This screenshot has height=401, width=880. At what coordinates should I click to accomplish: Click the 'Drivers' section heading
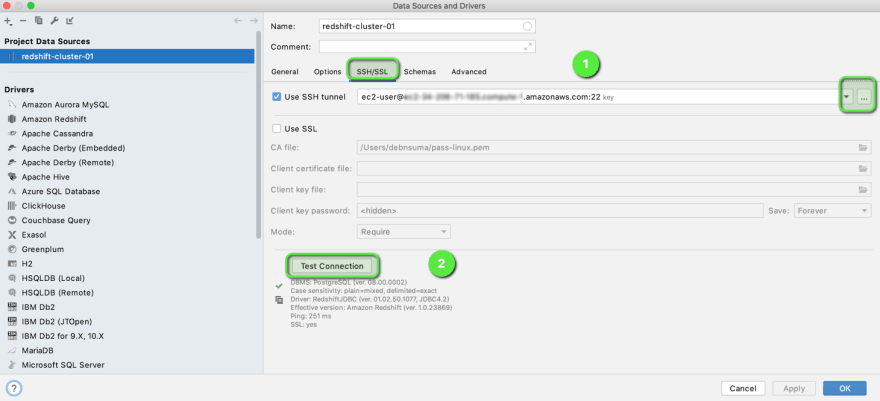point(19,90)
